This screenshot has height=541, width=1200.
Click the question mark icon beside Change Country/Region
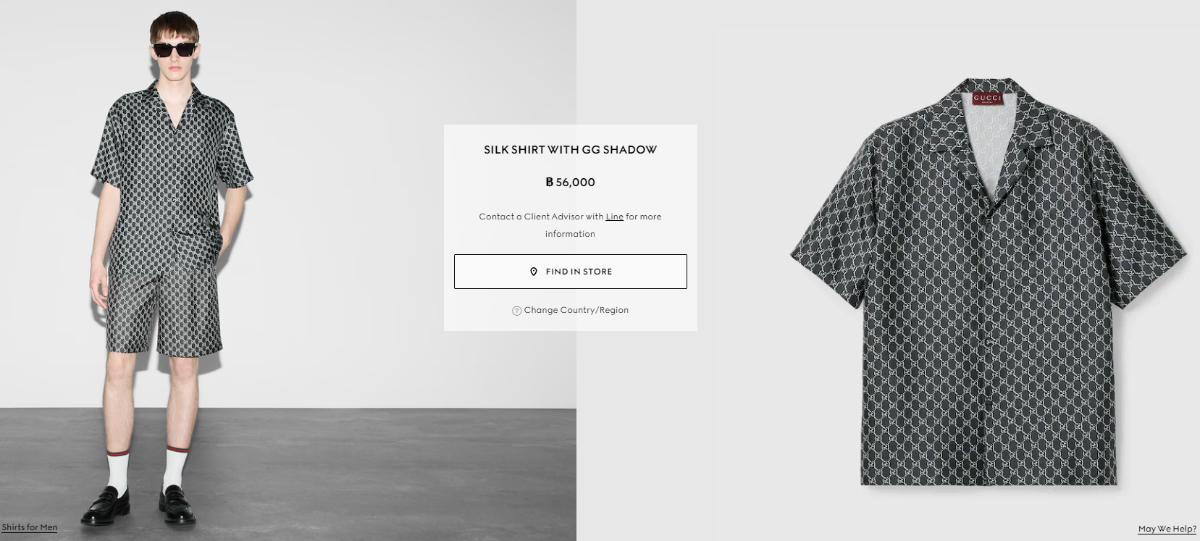[517, 311]
